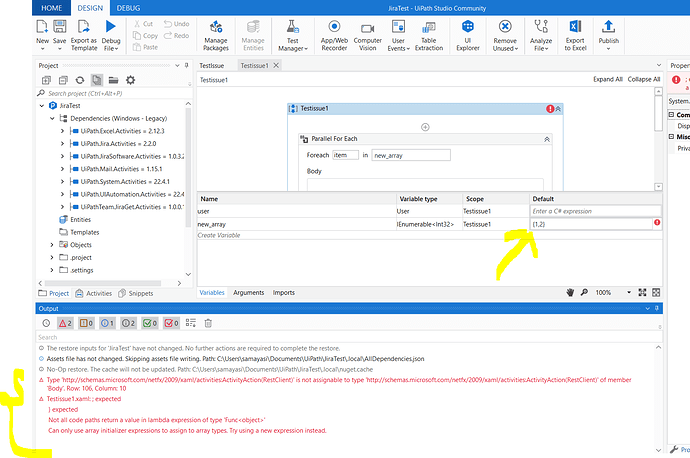Viewport: 690px width, 458px height.
Task: Expand the Objects folder
Action: [x=52, y=245]
